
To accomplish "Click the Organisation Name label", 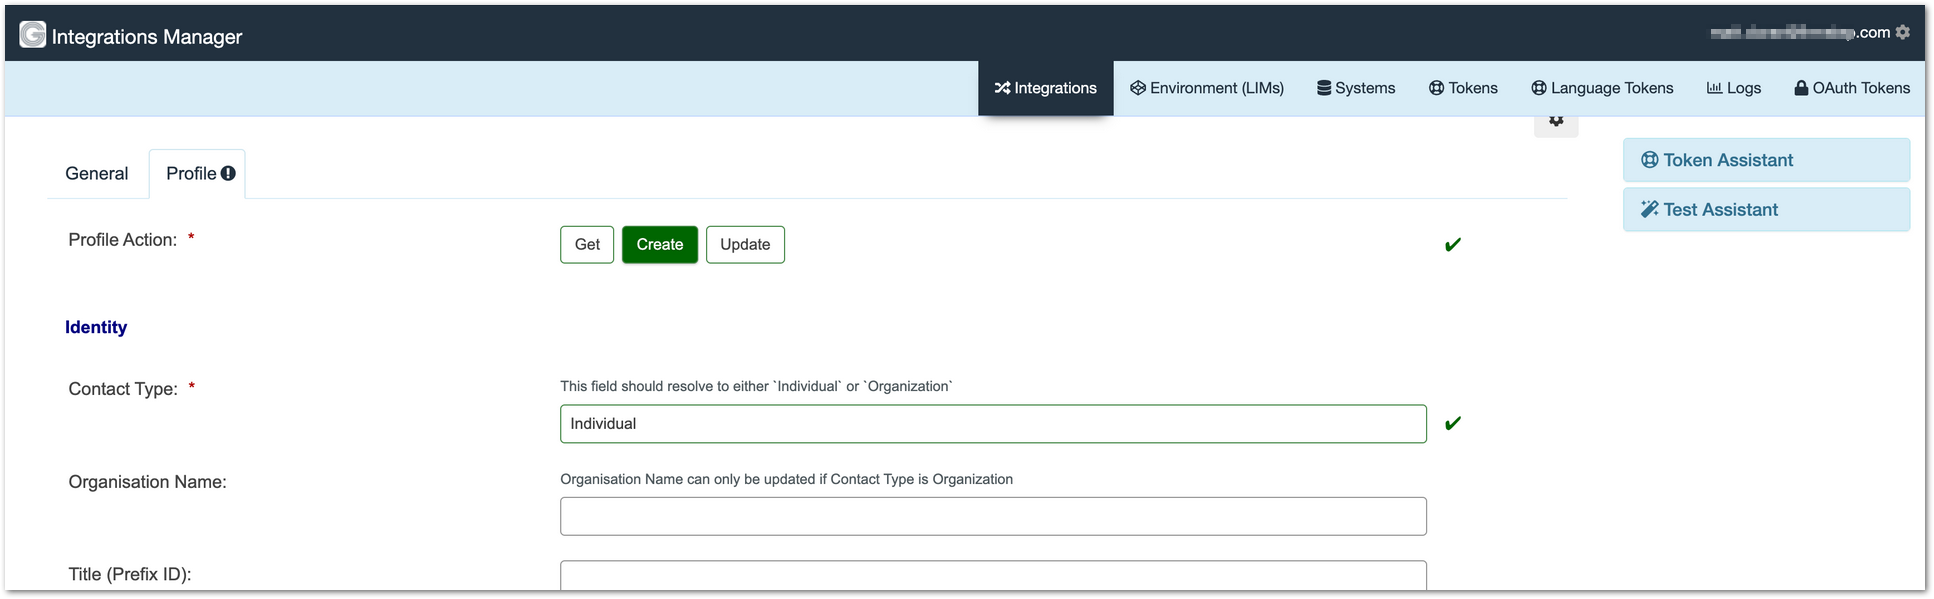I will 148,482.
